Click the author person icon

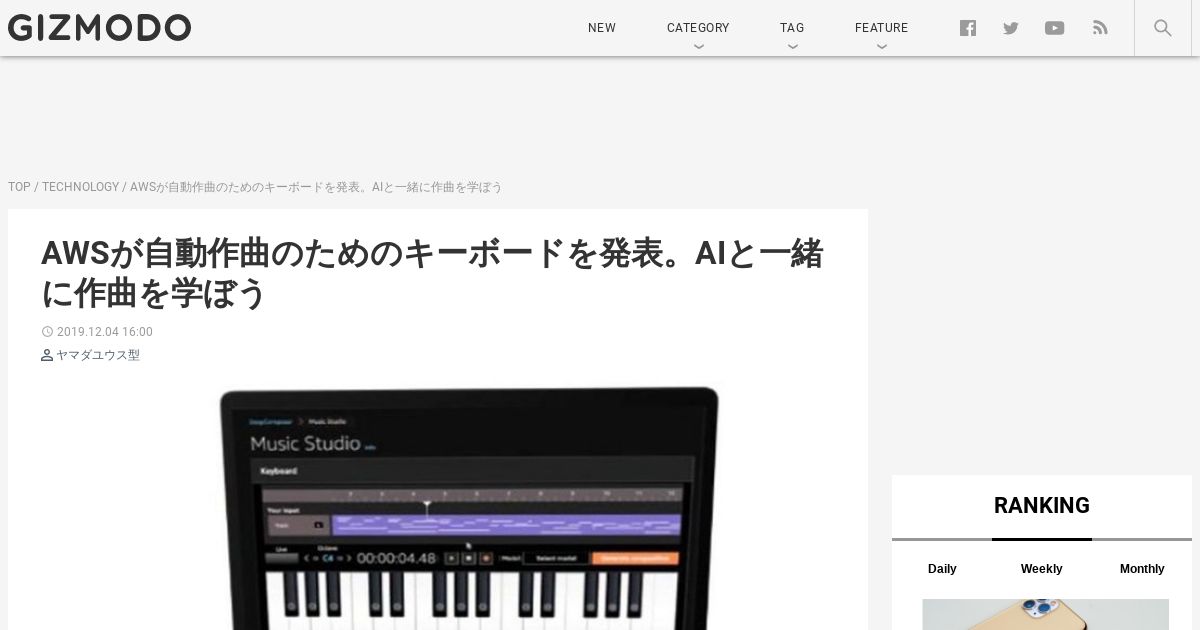click(x=47, y=355)
